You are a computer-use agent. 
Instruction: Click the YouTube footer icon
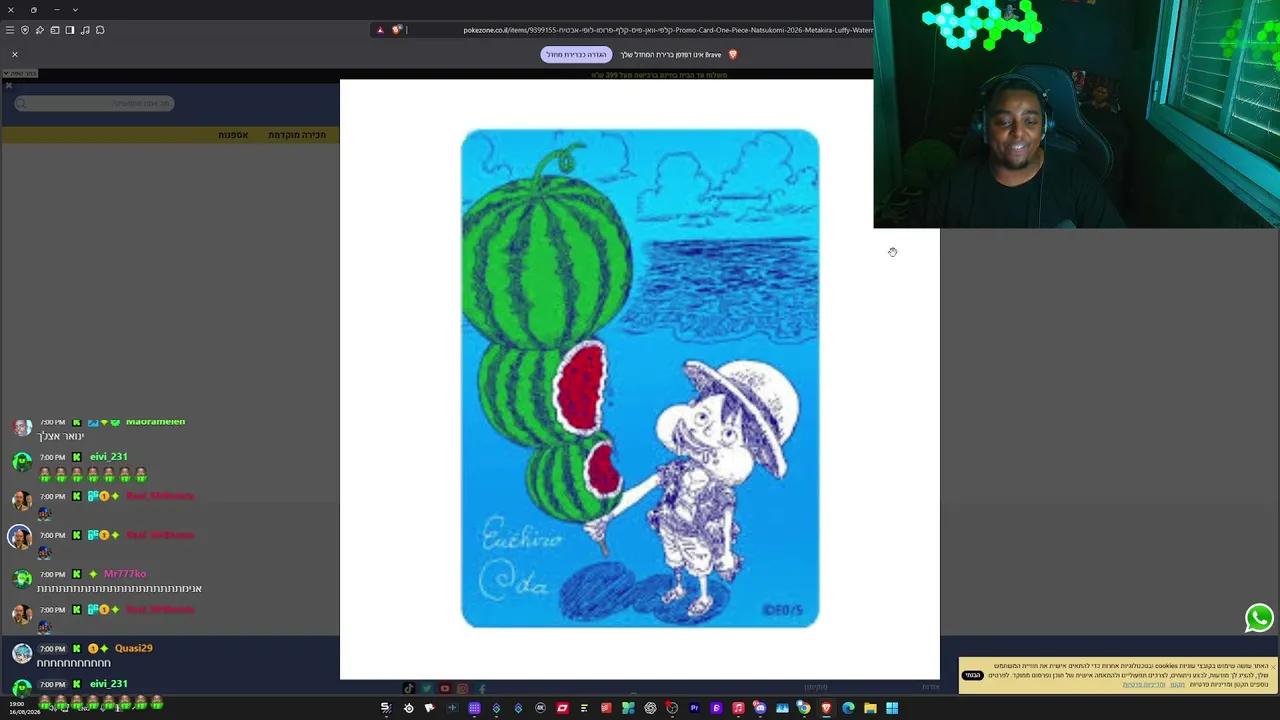[445, 688]
